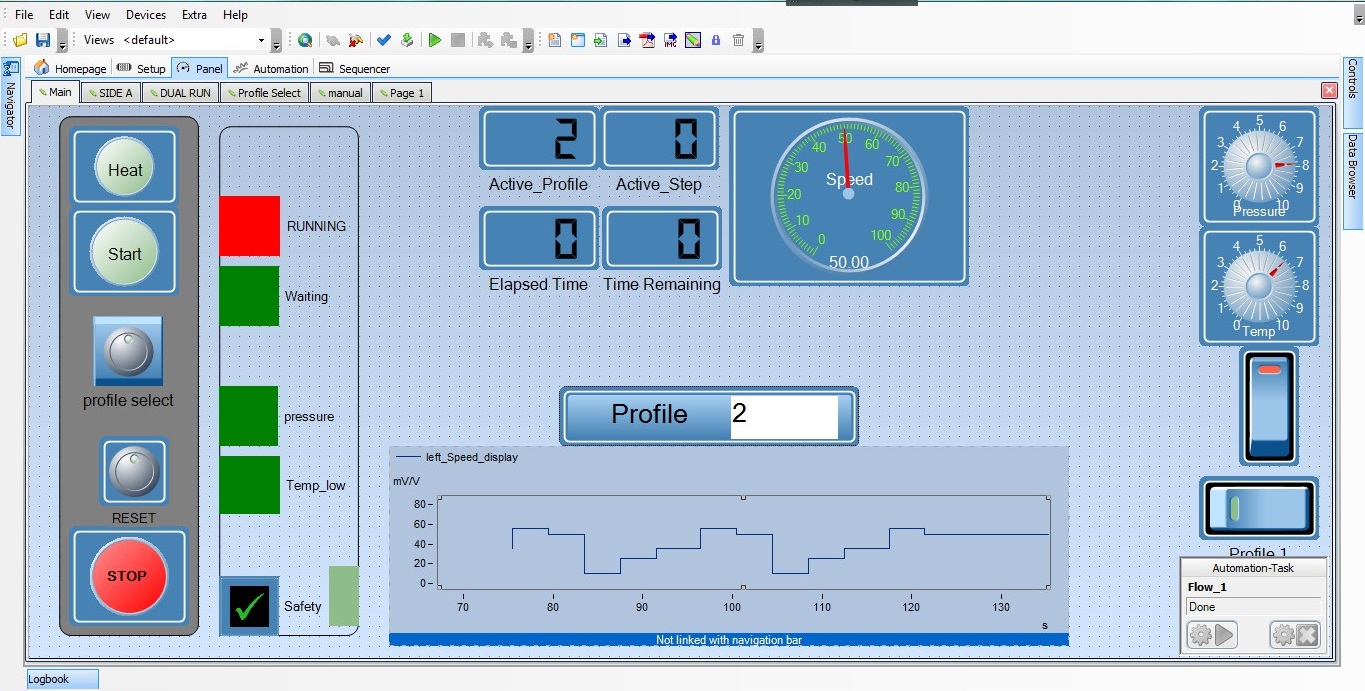Click the globe search toolbar icon
Image resolution: width=1365 pixels, height=691 pixels.
pyautogui.click(x=305, y=40)
